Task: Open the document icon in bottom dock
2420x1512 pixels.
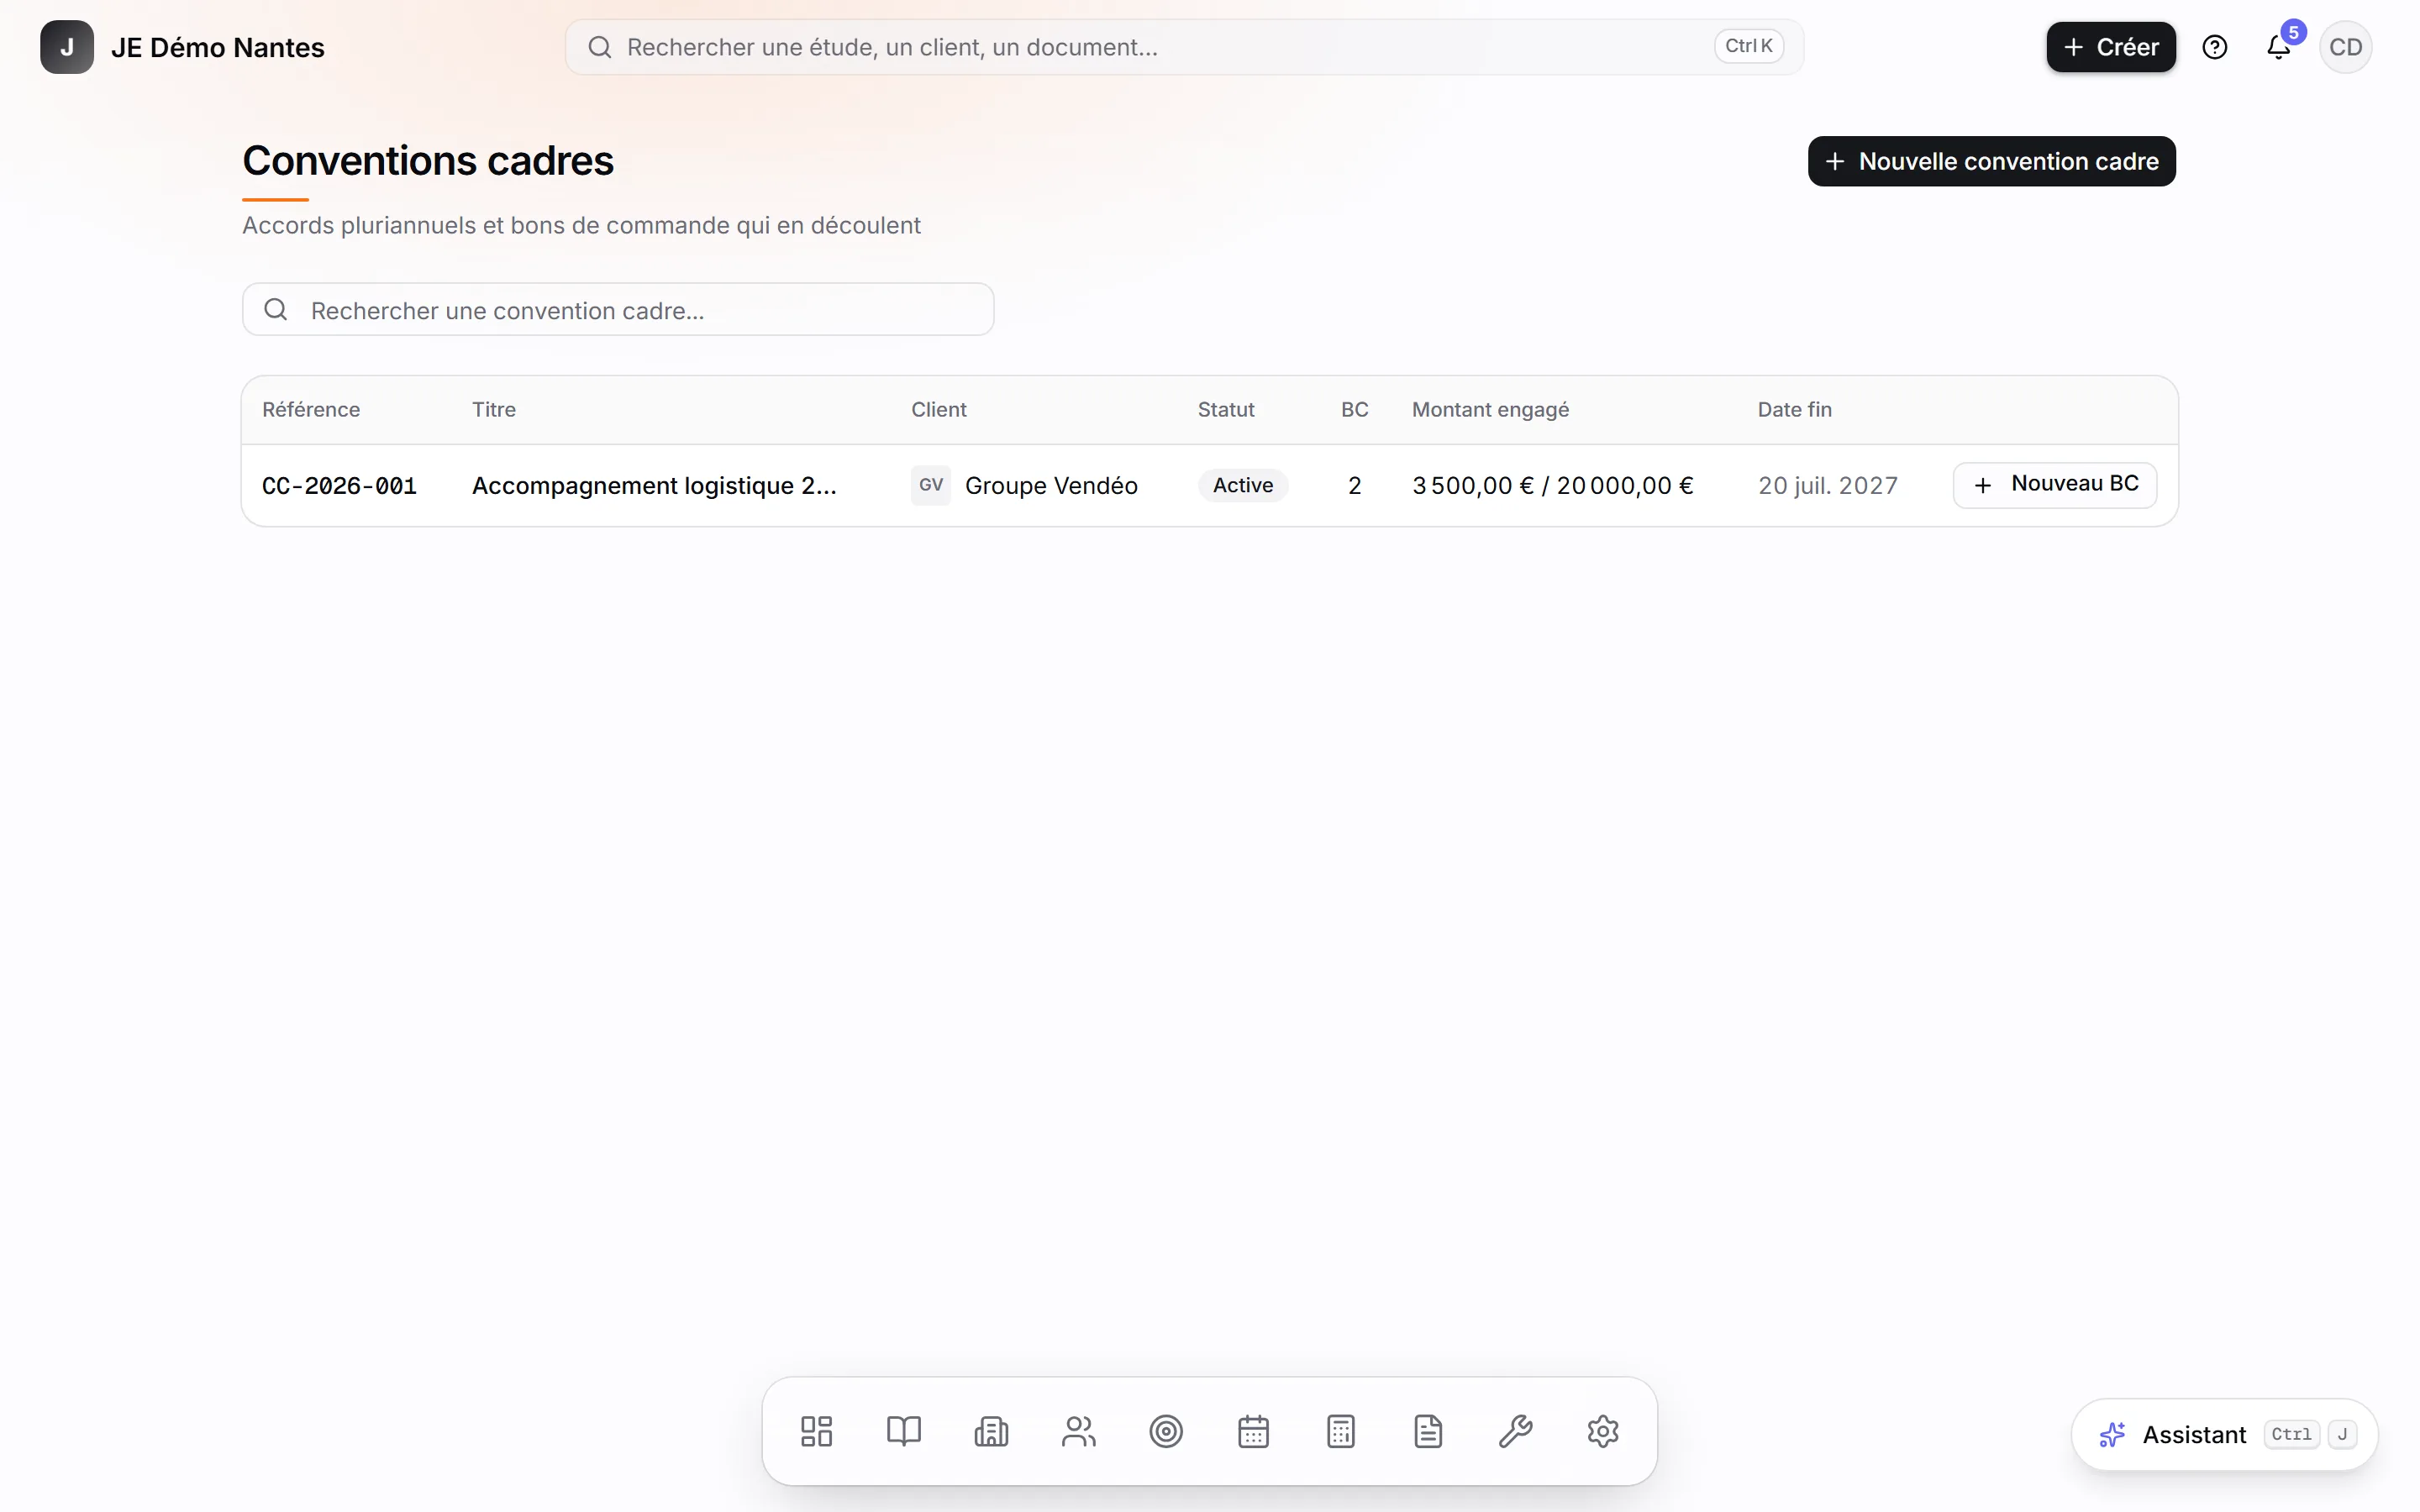Action: pos(1428,1431)
